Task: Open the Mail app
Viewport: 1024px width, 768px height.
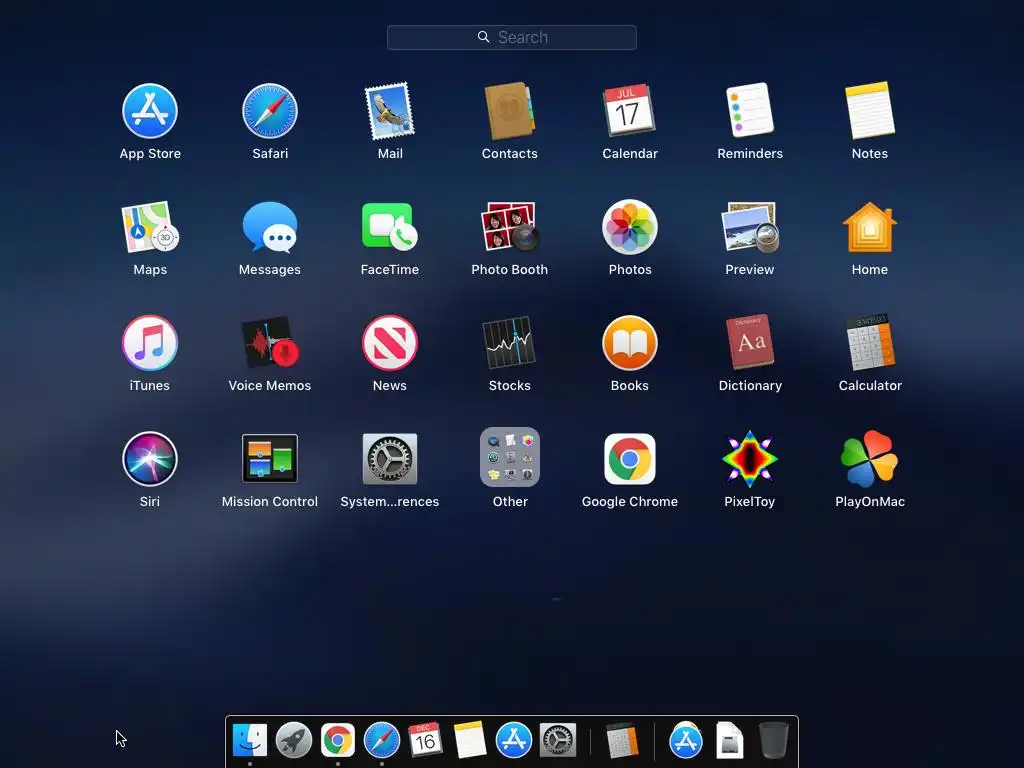Action: click(390, 111)
